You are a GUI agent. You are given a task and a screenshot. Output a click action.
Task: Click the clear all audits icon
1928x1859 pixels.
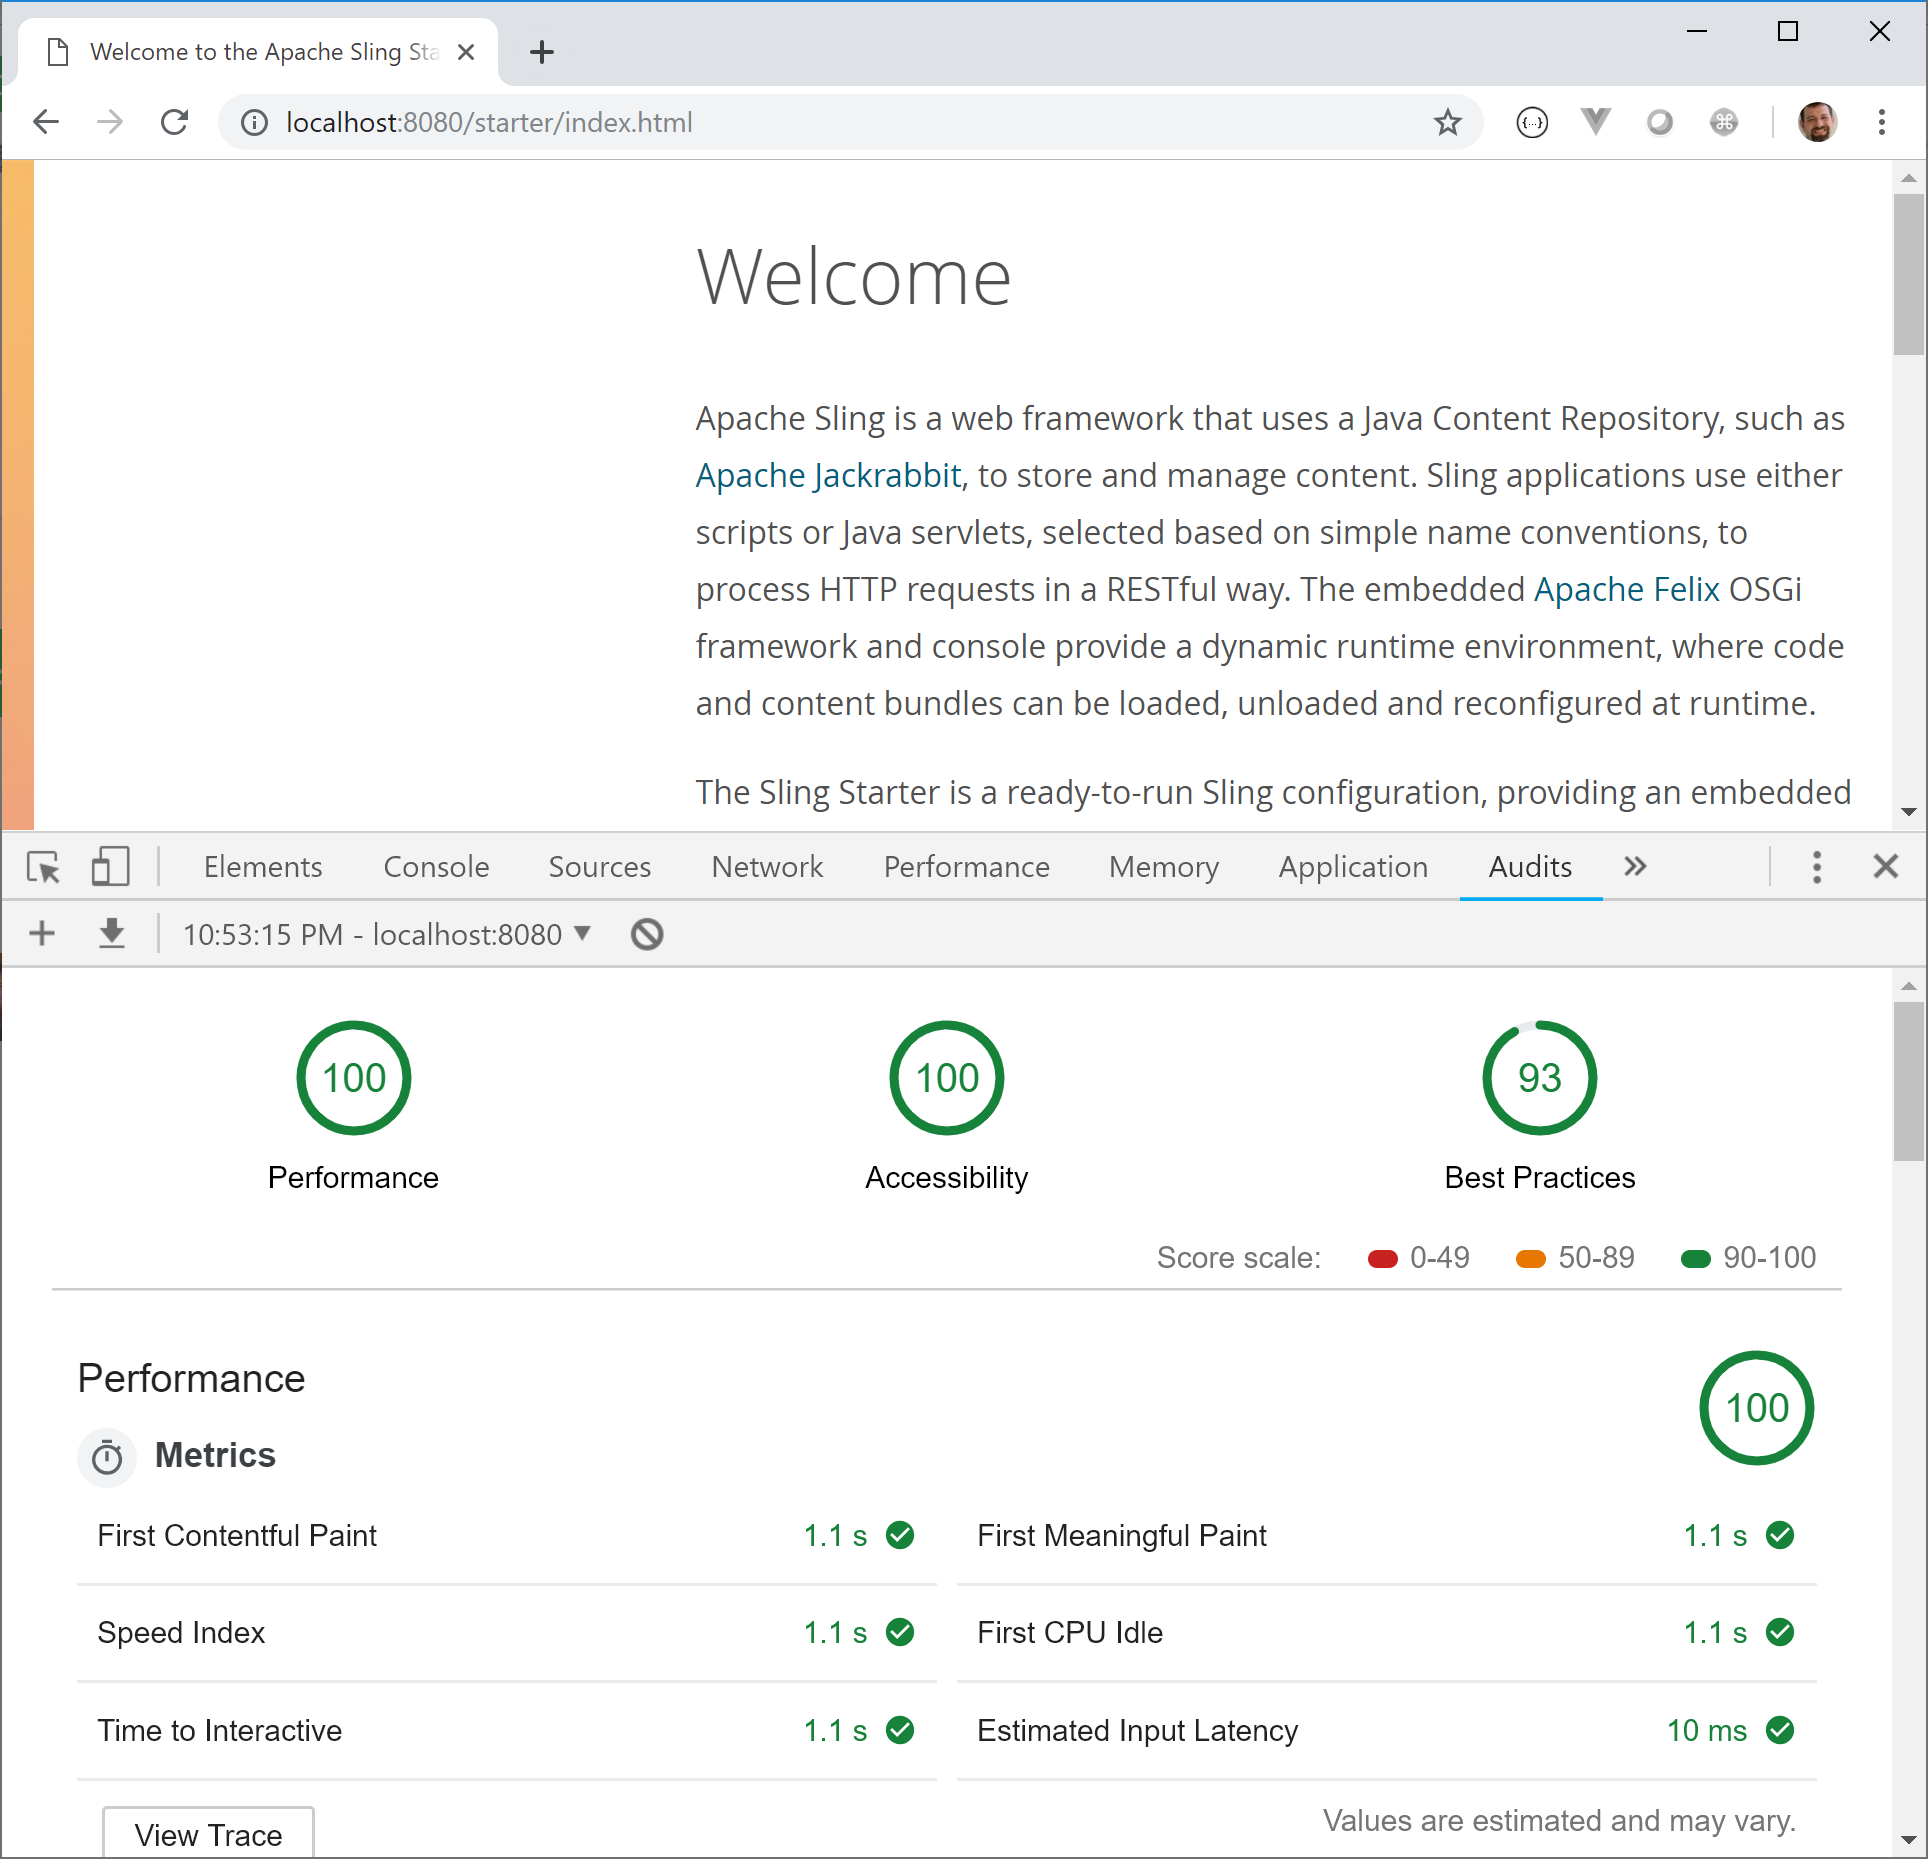click(647, 934)
